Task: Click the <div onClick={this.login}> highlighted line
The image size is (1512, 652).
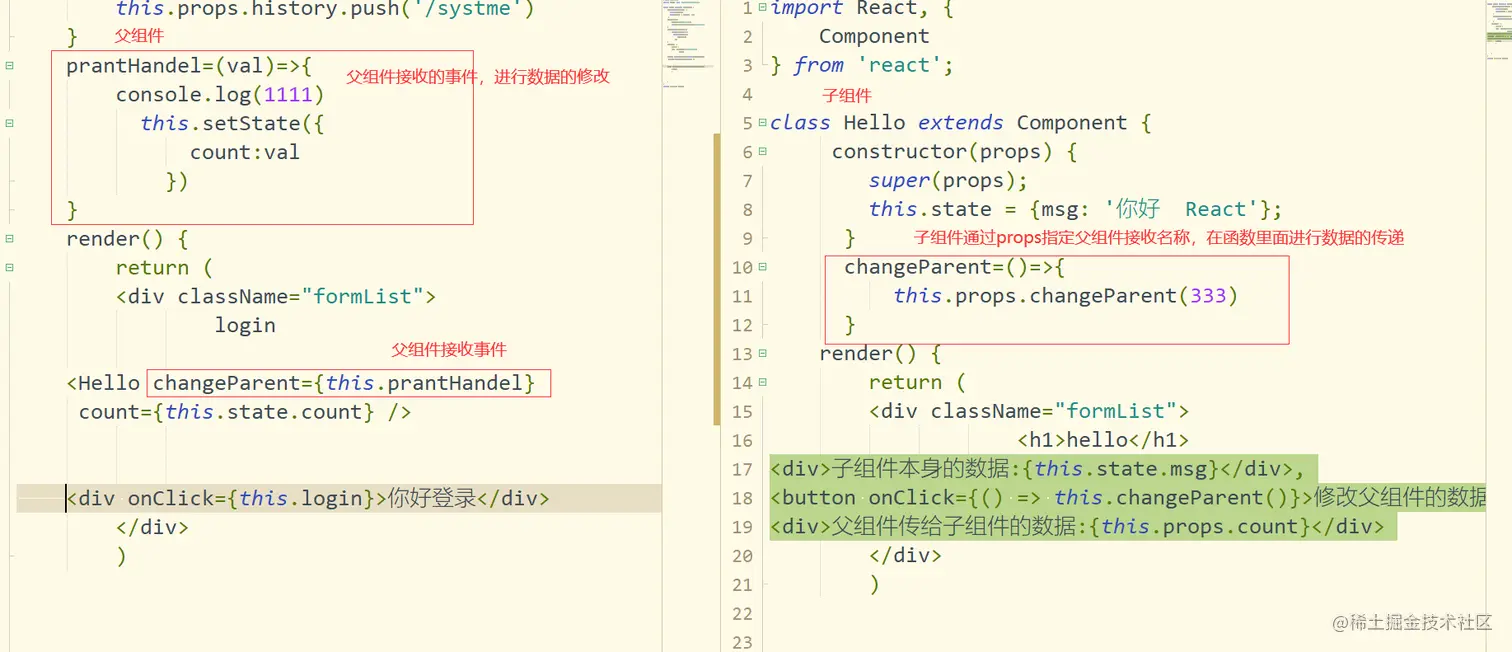Action: coord(308,498)
